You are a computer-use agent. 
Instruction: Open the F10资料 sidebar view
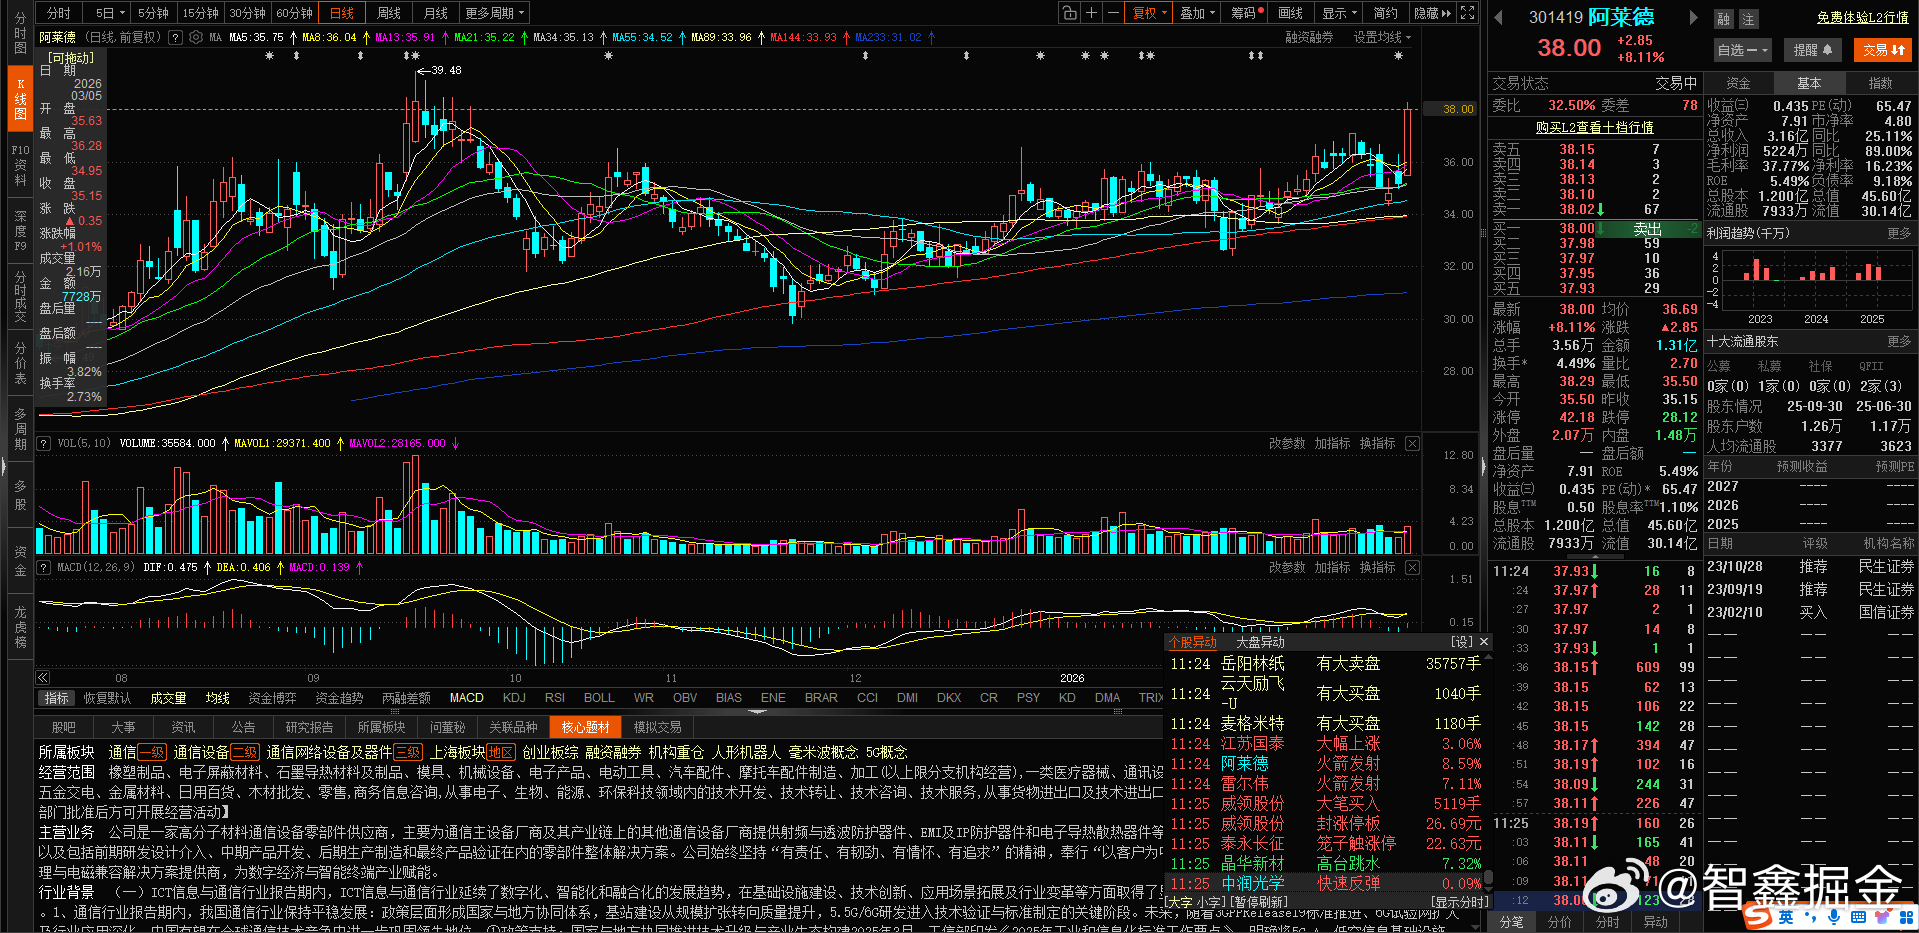[20, 165]
